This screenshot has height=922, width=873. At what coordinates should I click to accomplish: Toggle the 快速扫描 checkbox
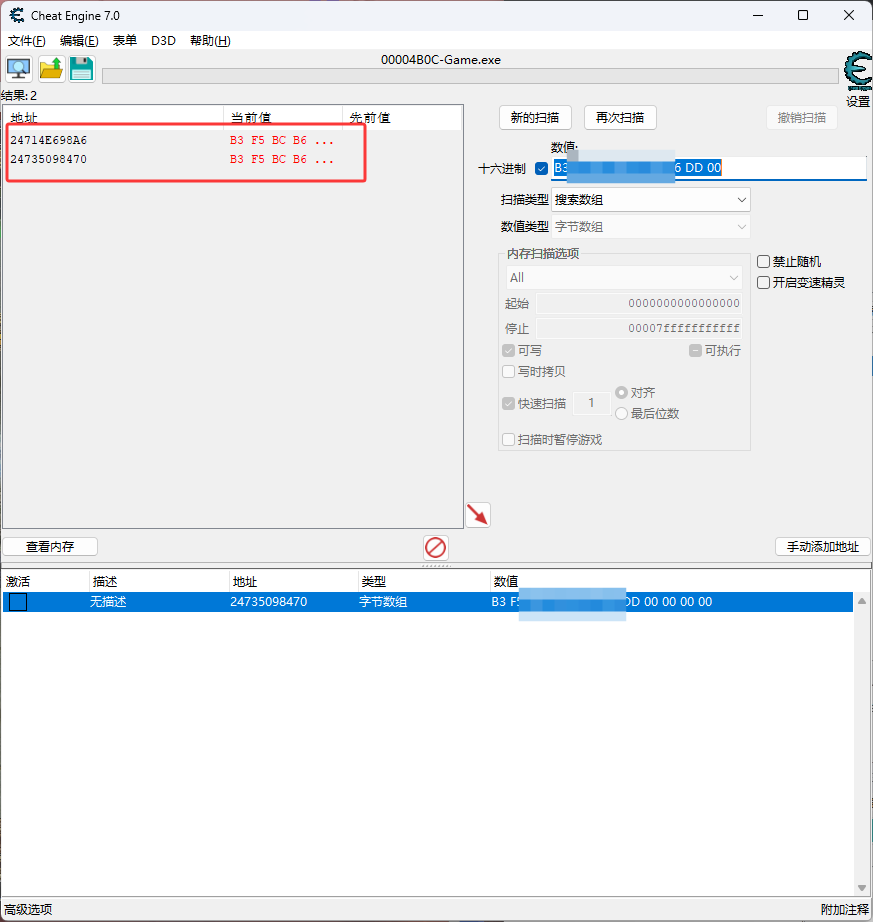(509, 404)
